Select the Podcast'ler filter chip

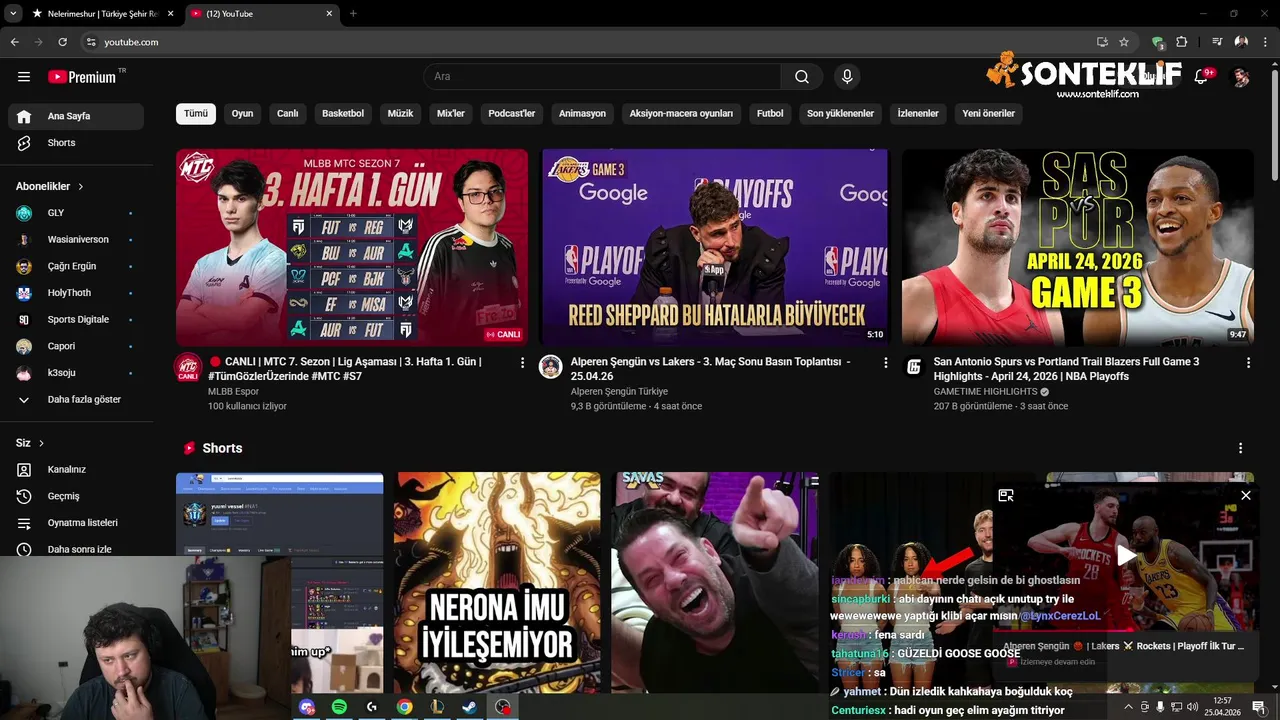click(512, 114)
